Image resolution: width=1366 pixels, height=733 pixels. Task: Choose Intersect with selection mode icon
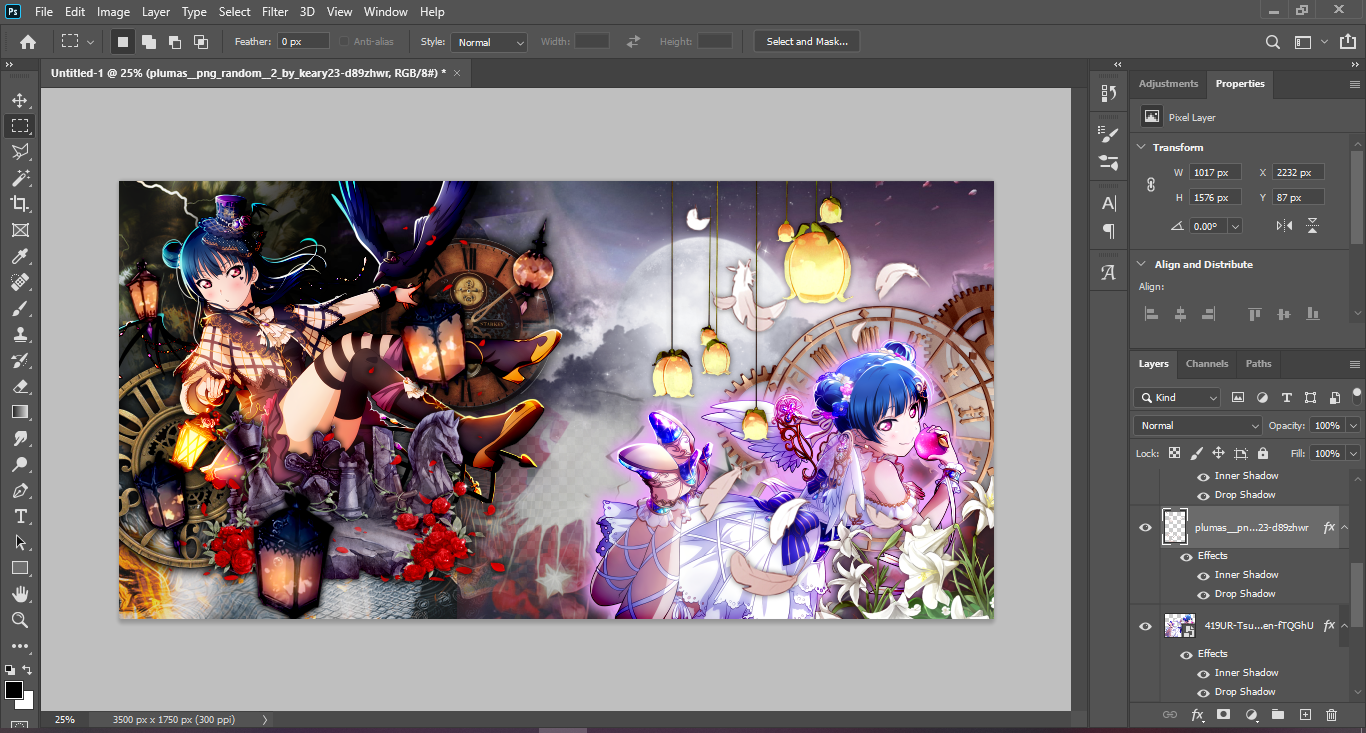click(201, 42)
